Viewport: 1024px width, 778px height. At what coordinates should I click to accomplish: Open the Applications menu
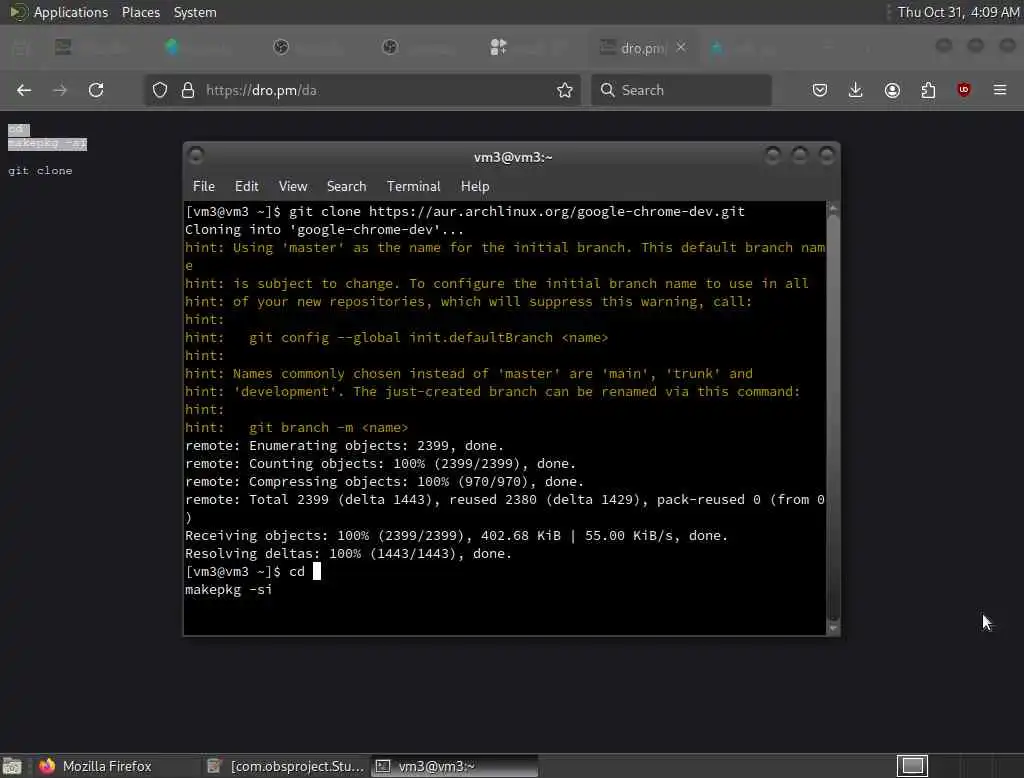[71, 12]
